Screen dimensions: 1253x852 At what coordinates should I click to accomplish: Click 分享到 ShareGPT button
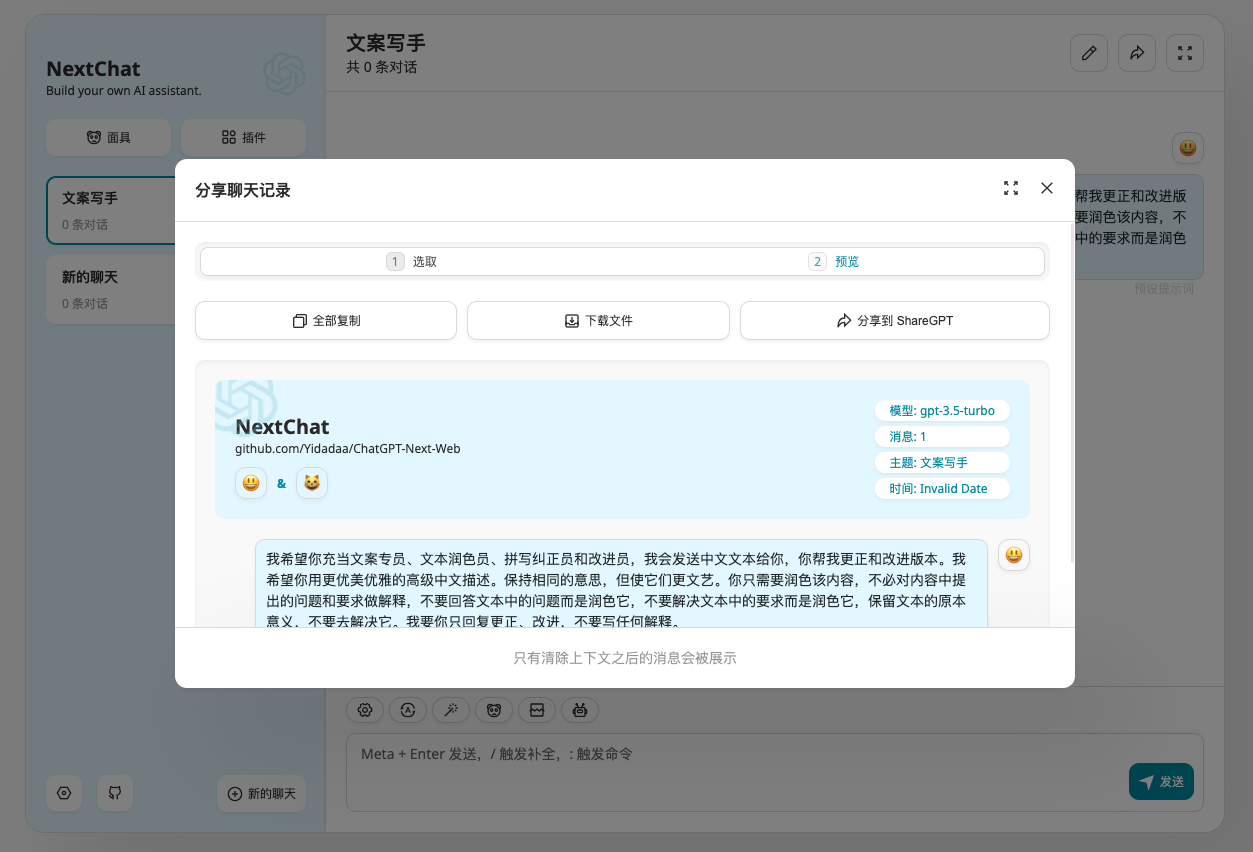[x=895, y=321]
